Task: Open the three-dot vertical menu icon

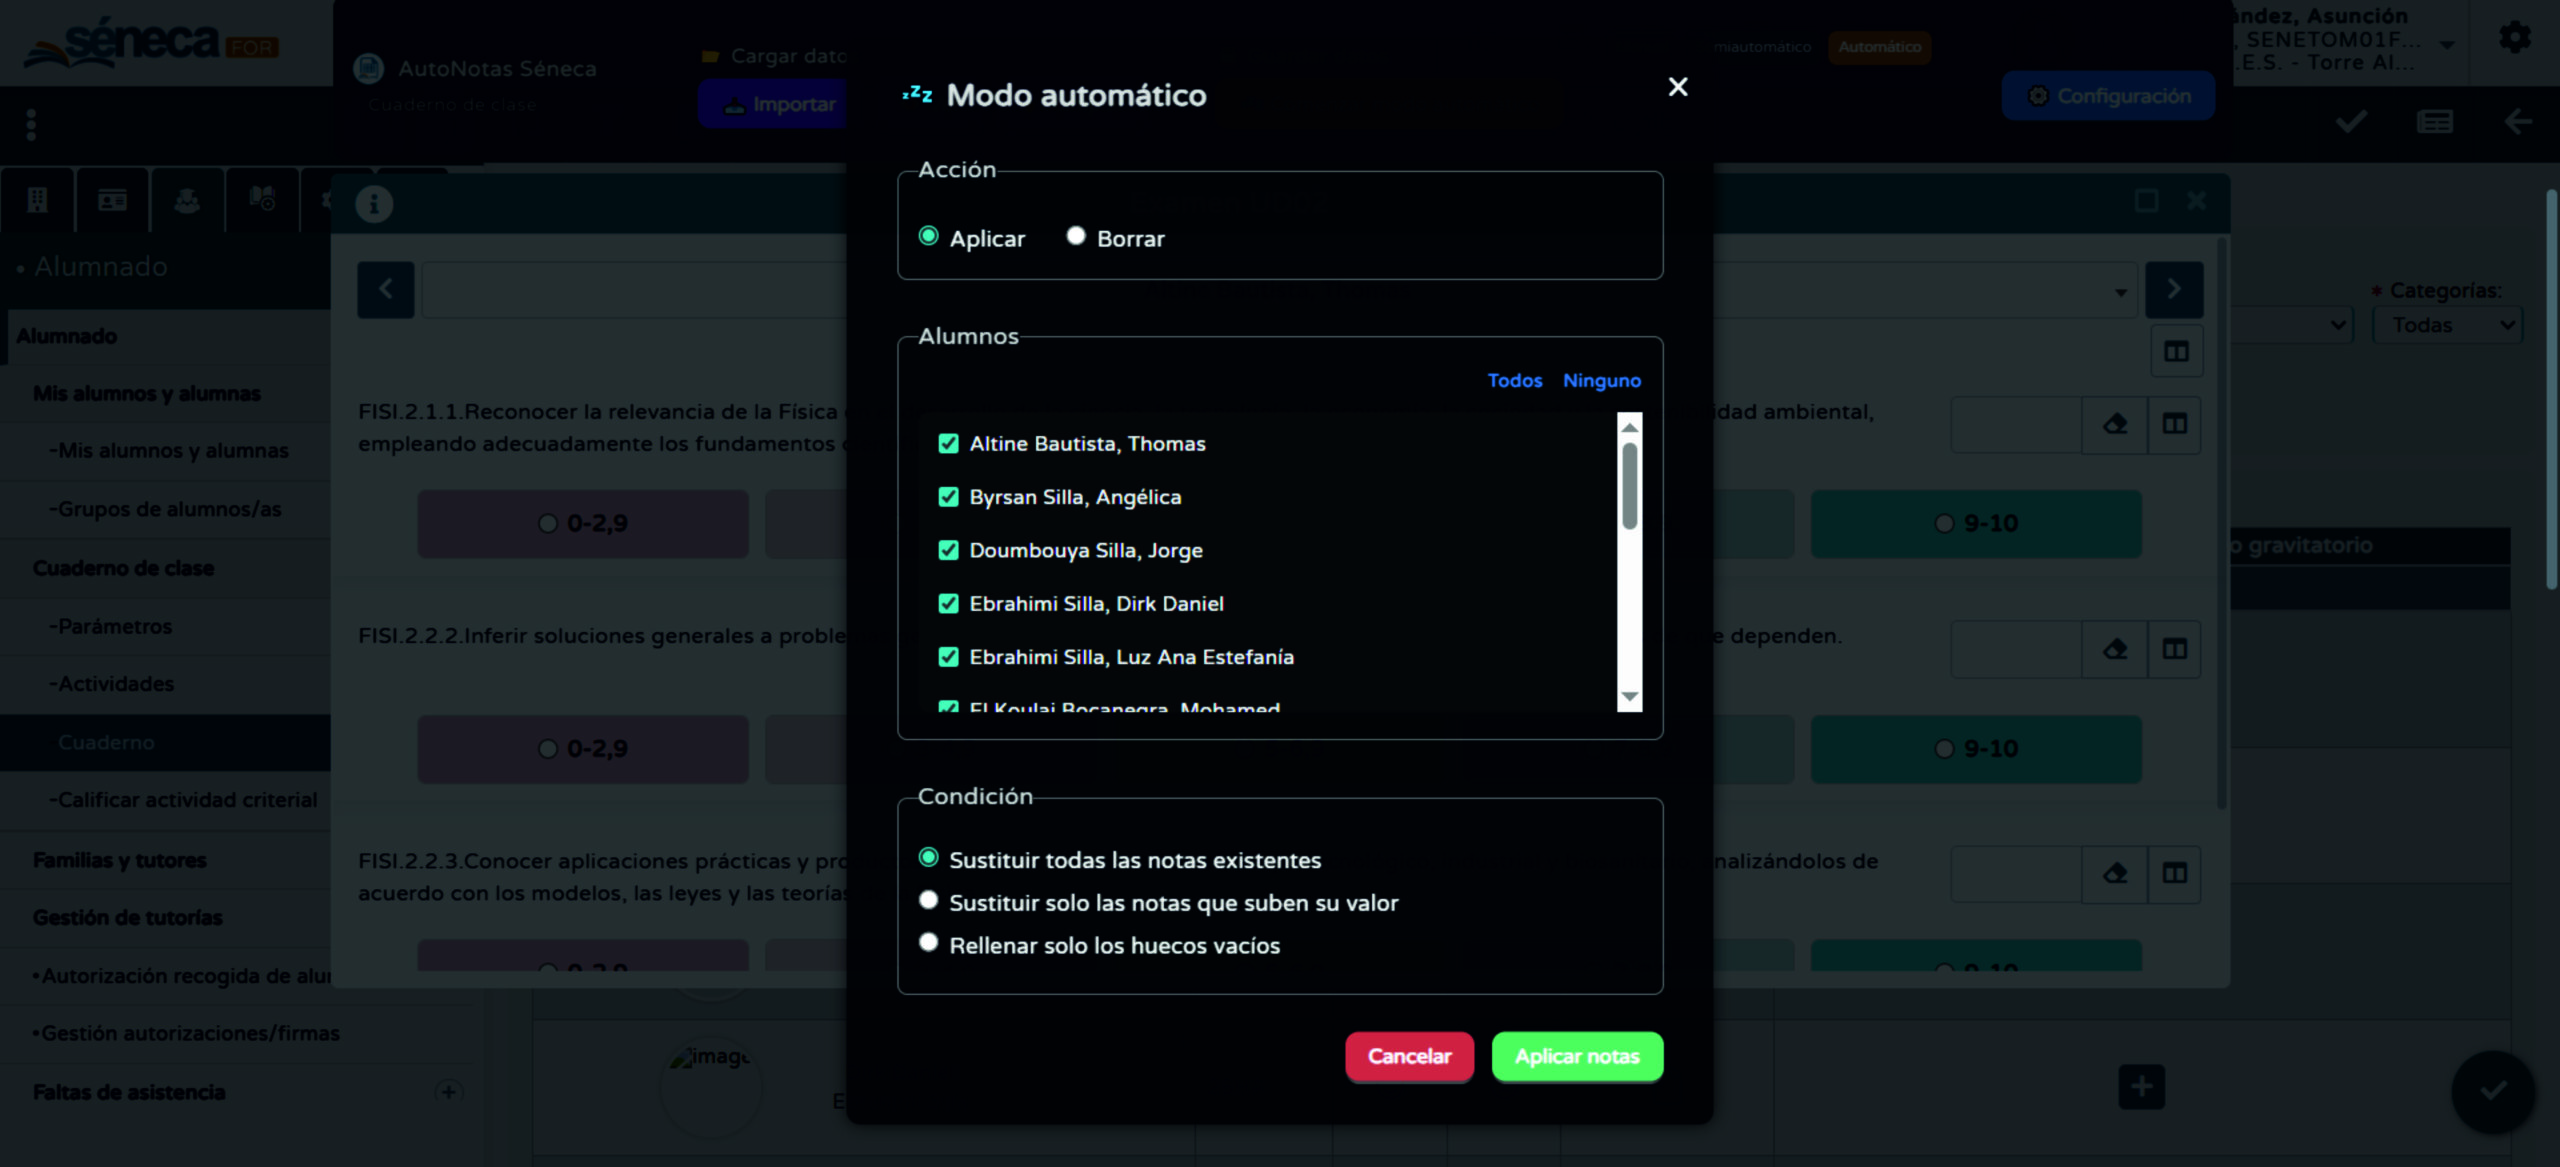Action: pos(32,124)
